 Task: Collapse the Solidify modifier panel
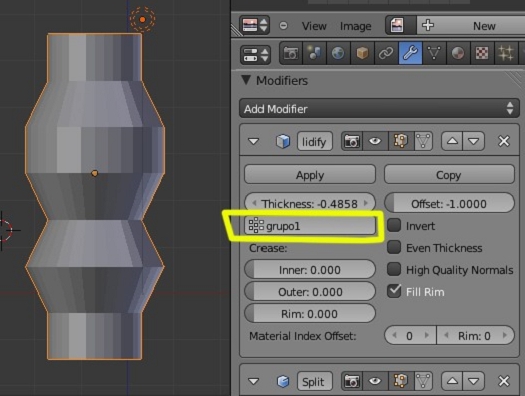254,141
